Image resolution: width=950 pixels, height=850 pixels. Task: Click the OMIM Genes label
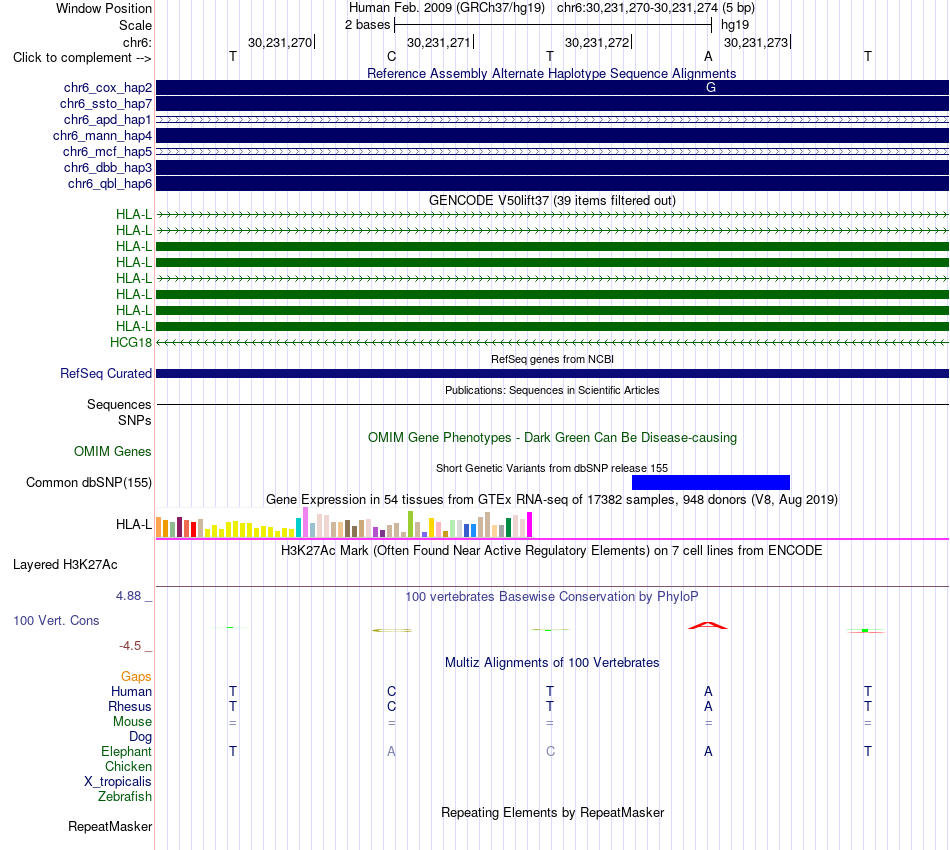(x=113, y=451)
